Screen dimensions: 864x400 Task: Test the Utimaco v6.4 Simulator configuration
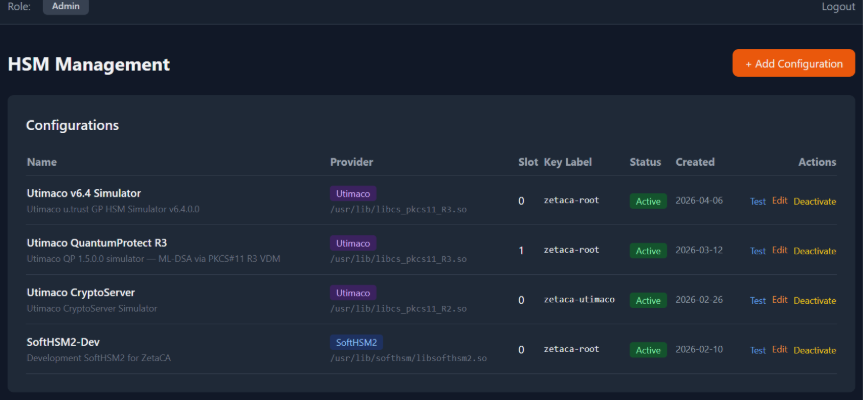tap(758, 201)
